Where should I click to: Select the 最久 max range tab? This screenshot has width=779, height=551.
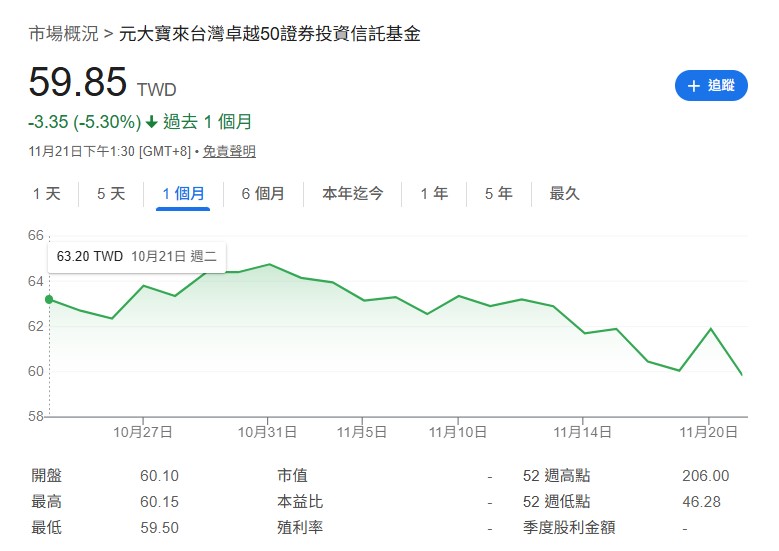click(x=564, y=193)
